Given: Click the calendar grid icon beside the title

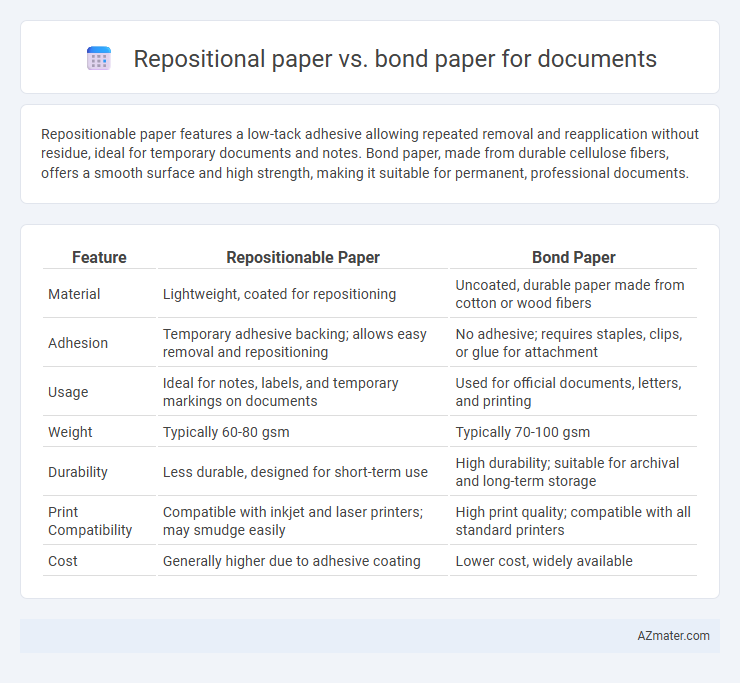Looking at the screenshot, I should [x=99, y=59].
